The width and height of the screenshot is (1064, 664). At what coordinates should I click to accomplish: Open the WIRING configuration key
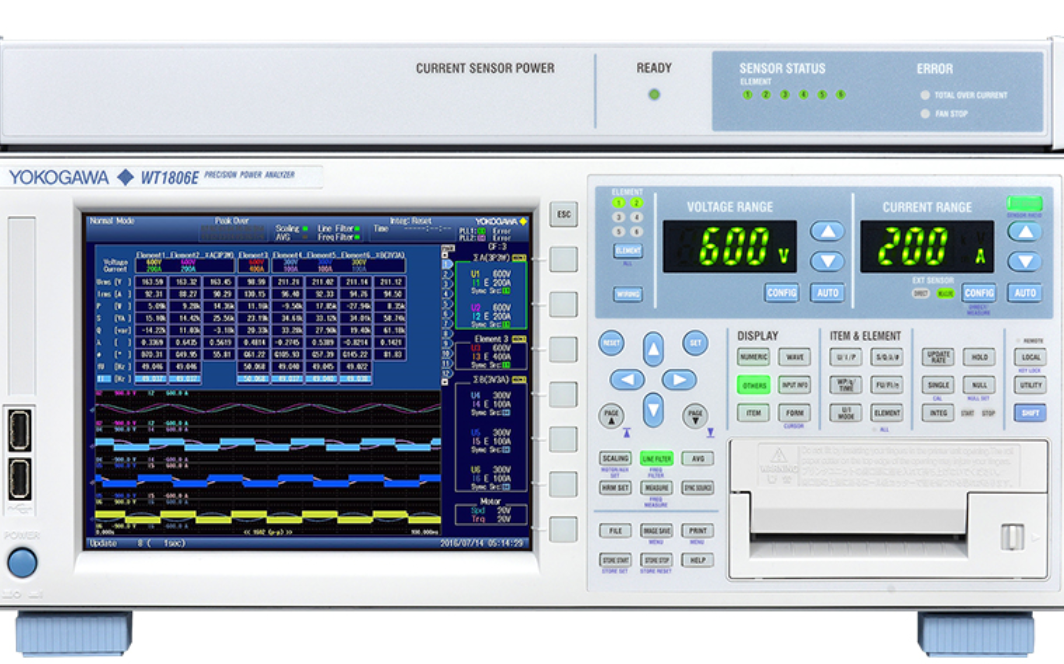coord(626,294)
